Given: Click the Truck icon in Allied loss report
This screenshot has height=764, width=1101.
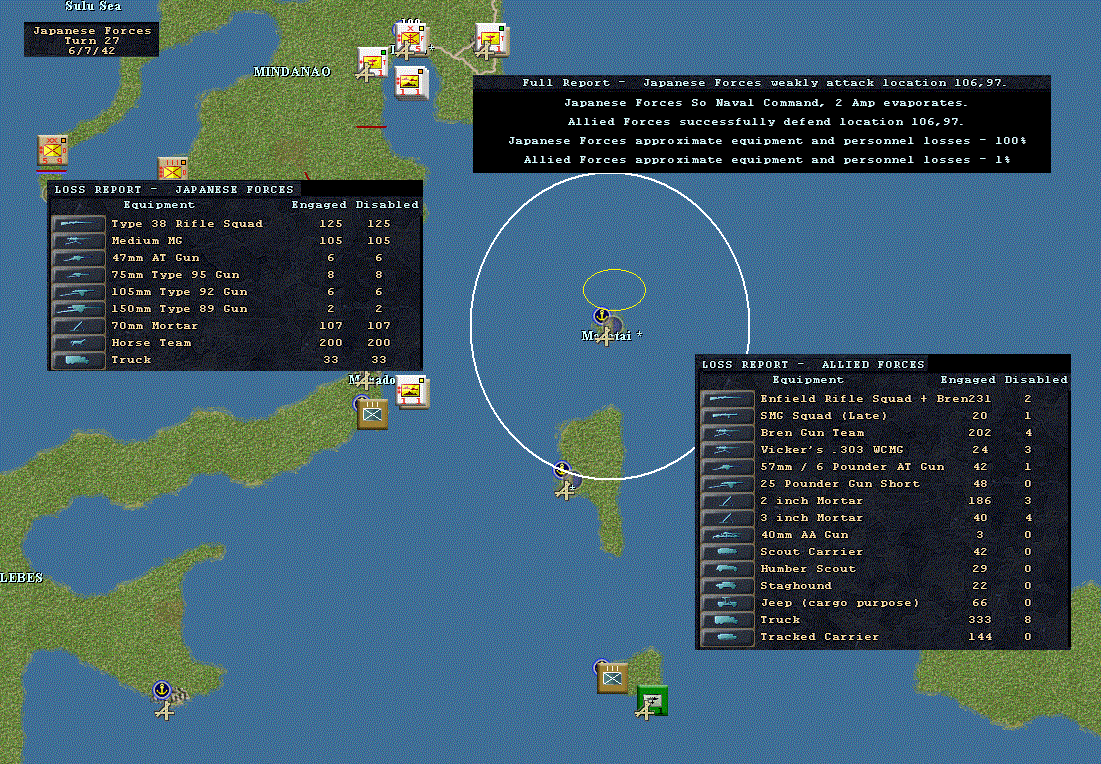Looking at the screenshot, I should point(727,620).
